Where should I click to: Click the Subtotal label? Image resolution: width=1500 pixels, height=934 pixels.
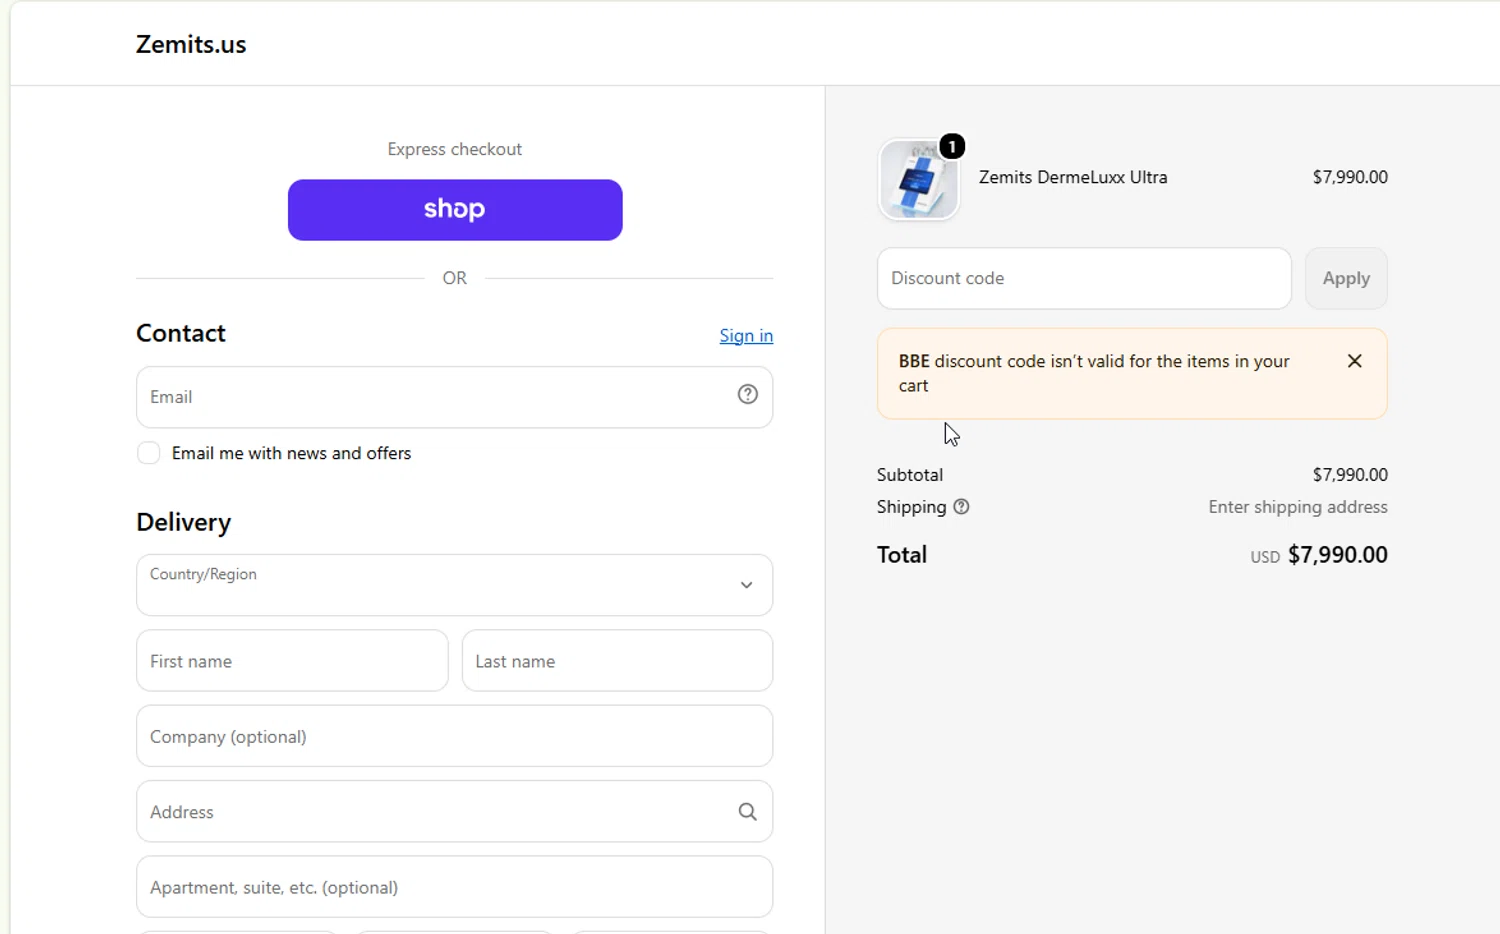click(x=910, y=475)
